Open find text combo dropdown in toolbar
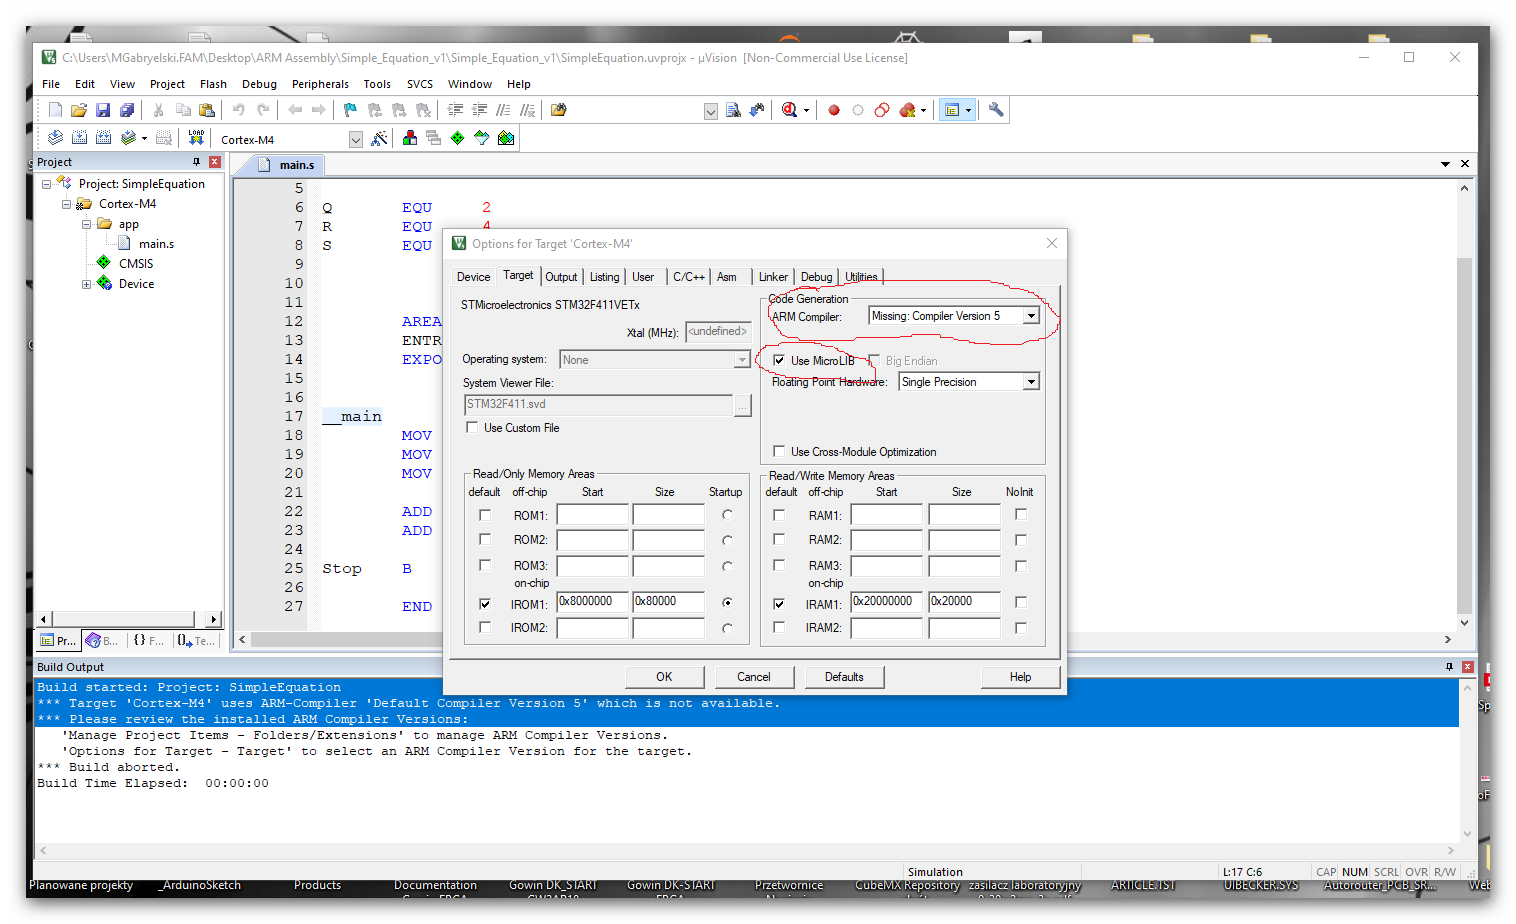 [x=711, y=111]
